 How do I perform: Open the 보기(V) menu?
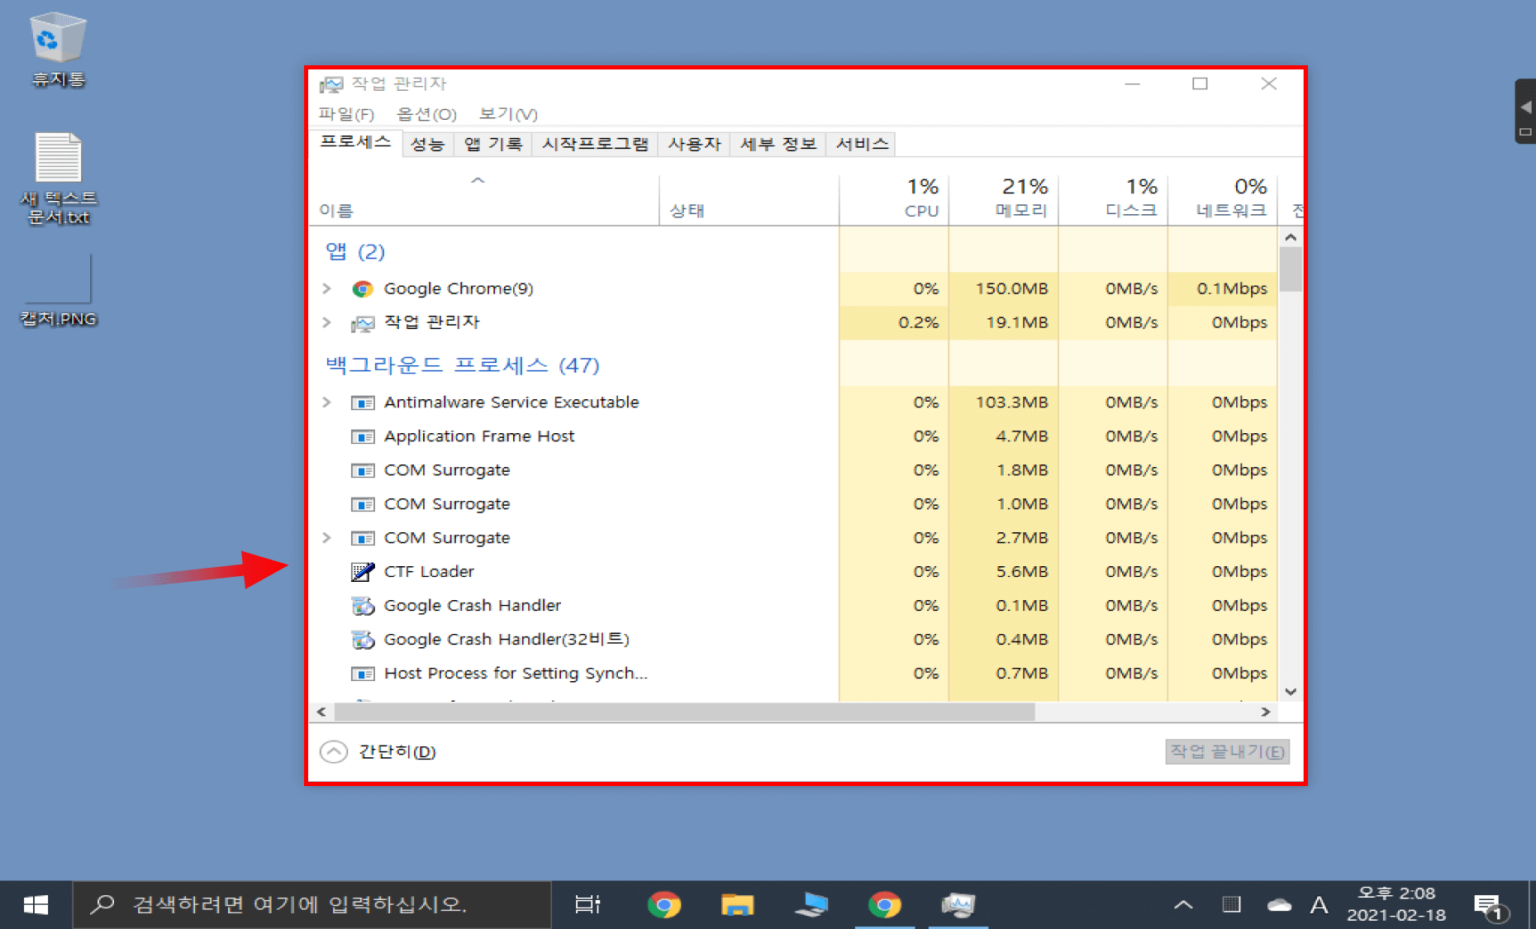506,114
